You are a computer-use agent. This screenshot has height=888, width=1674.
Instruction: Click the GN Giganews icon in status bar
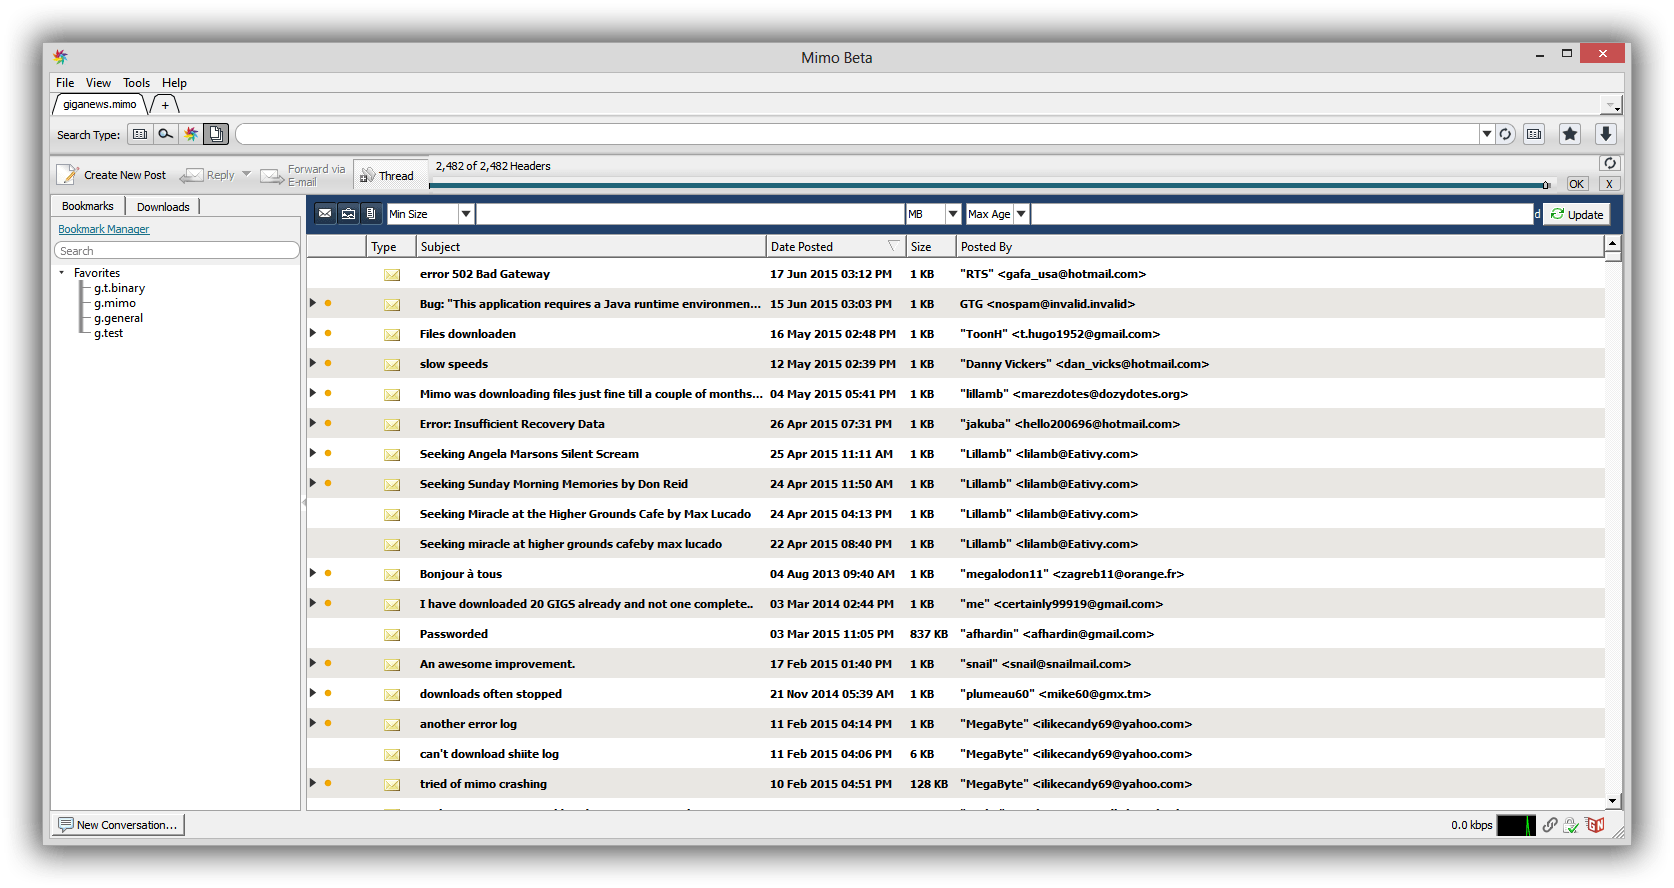(x=1595, y=825)
